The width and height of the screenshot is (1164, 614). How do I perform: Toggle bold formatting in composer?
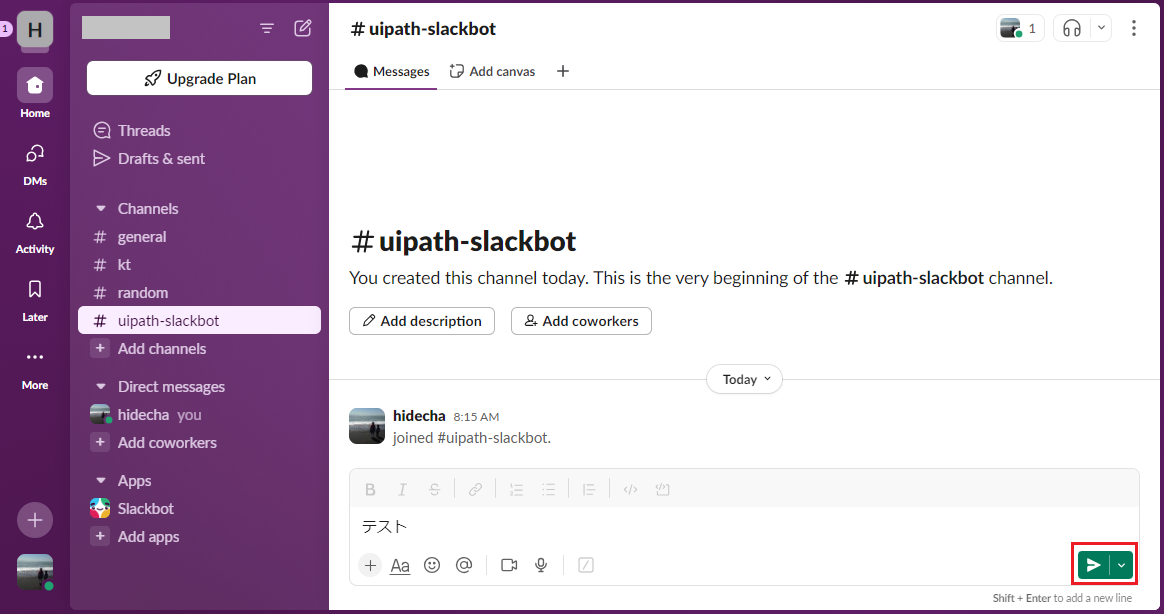point(370,489)
